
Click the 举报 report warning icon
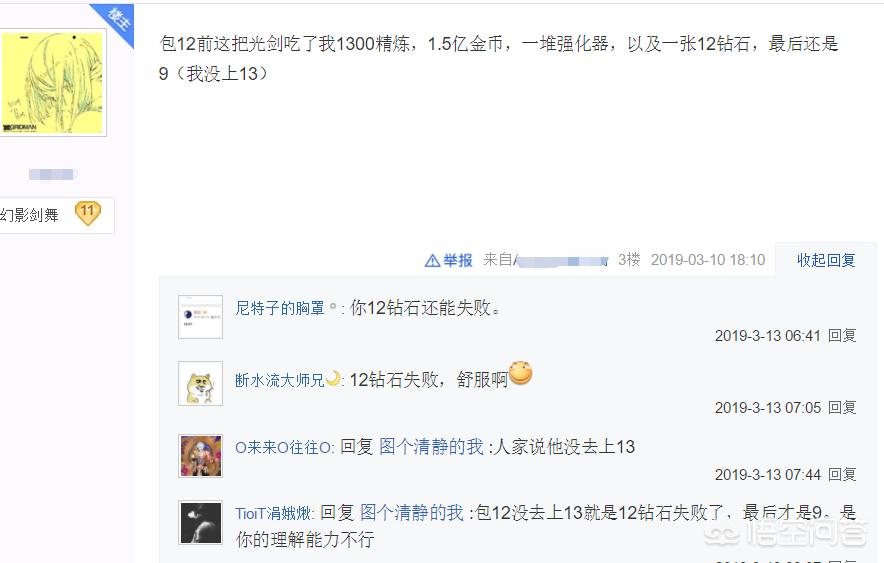coord(432,260)
